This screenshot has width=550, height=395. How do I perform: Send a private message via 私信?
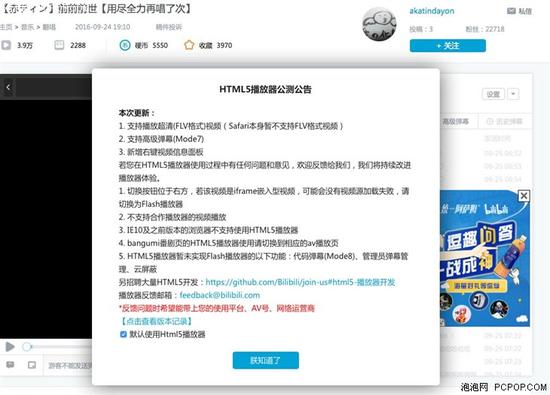coord(519,11)
